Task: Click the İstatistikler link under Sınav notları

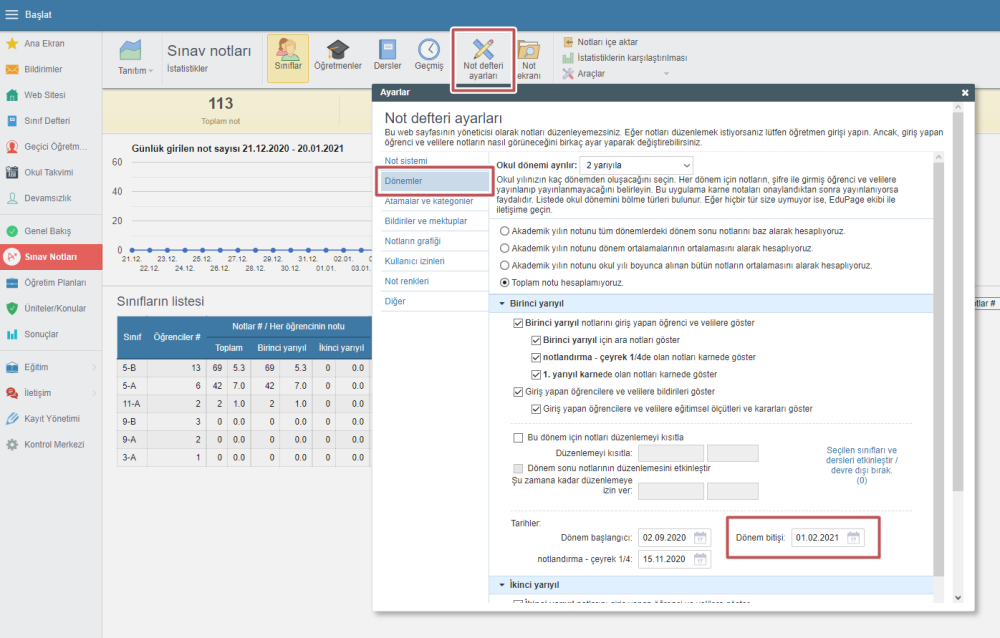Action: click(x=187, y=68)
